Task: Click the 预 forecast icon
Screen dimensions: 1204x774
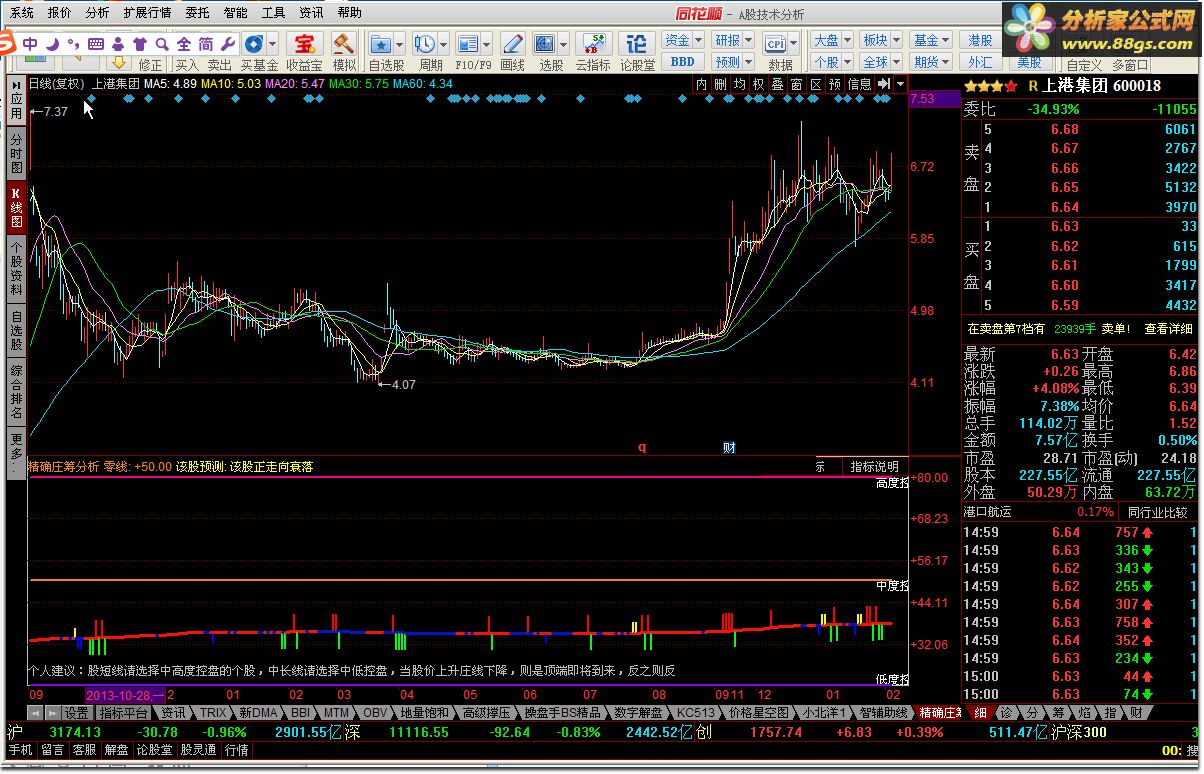Action: (835, 85)
